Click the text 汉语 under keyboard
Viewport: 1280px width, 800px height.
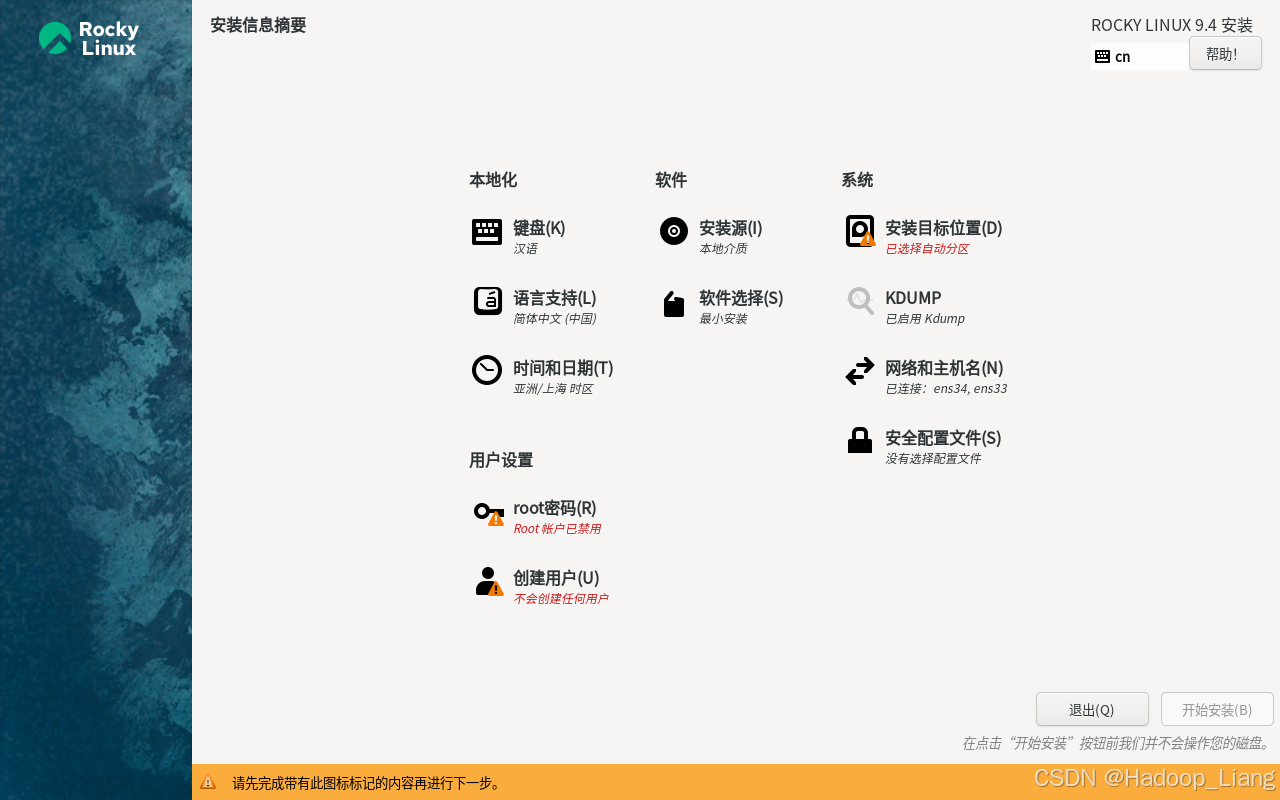pyautogui.click(x=525, y=248)
